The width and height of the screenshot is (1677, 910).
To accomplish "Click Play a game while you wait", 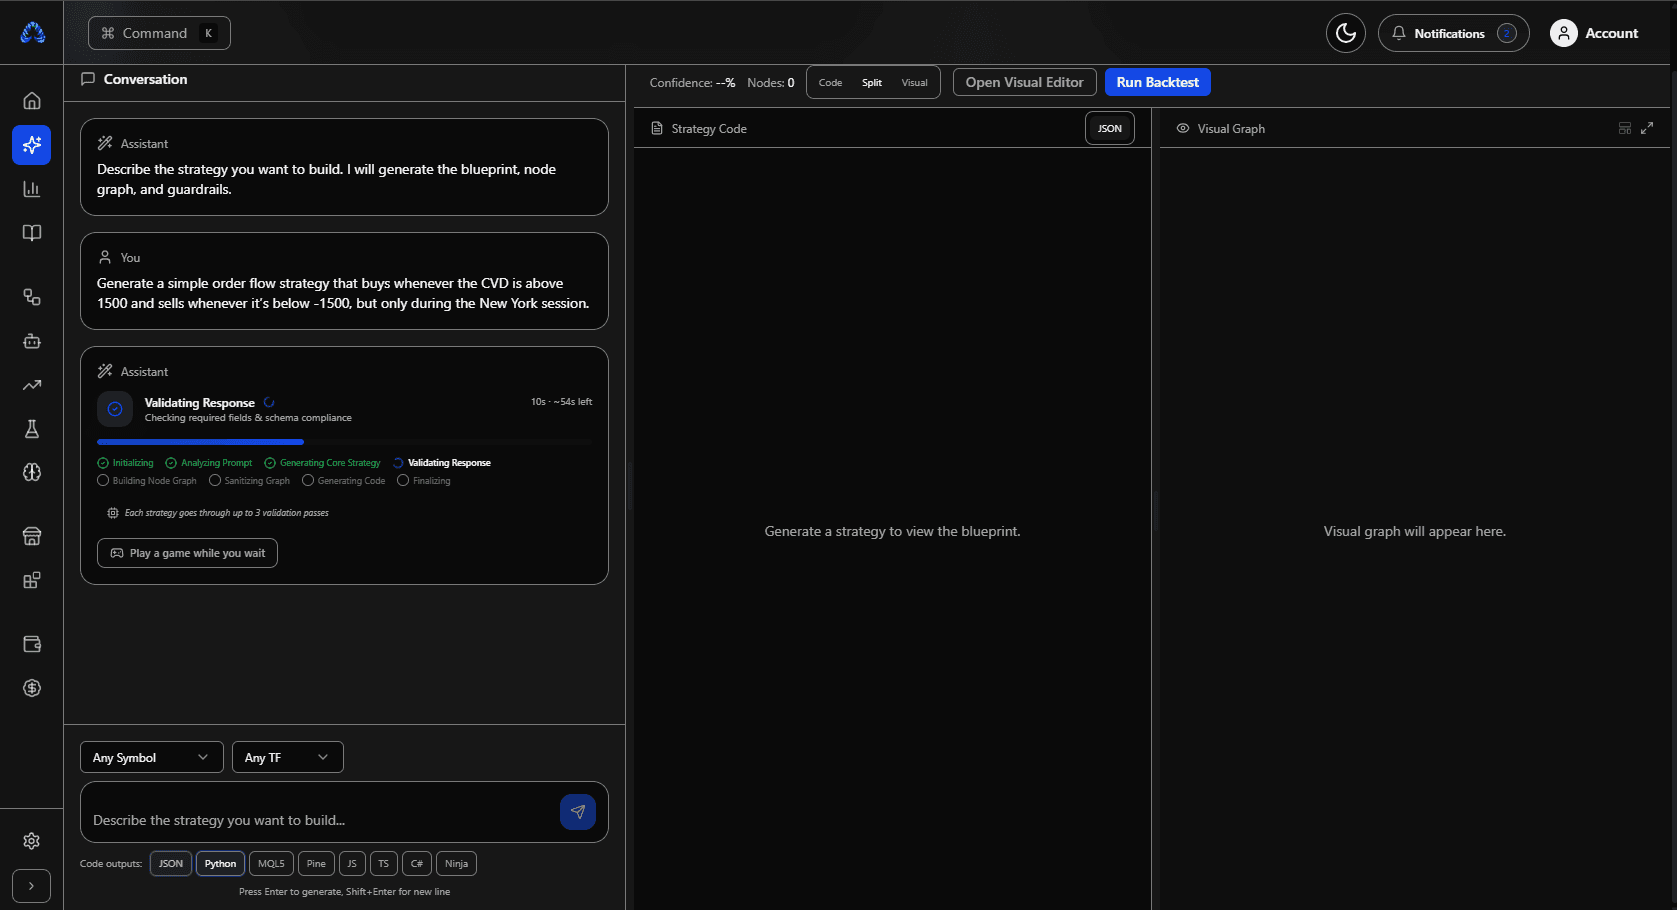I will 187,553.
